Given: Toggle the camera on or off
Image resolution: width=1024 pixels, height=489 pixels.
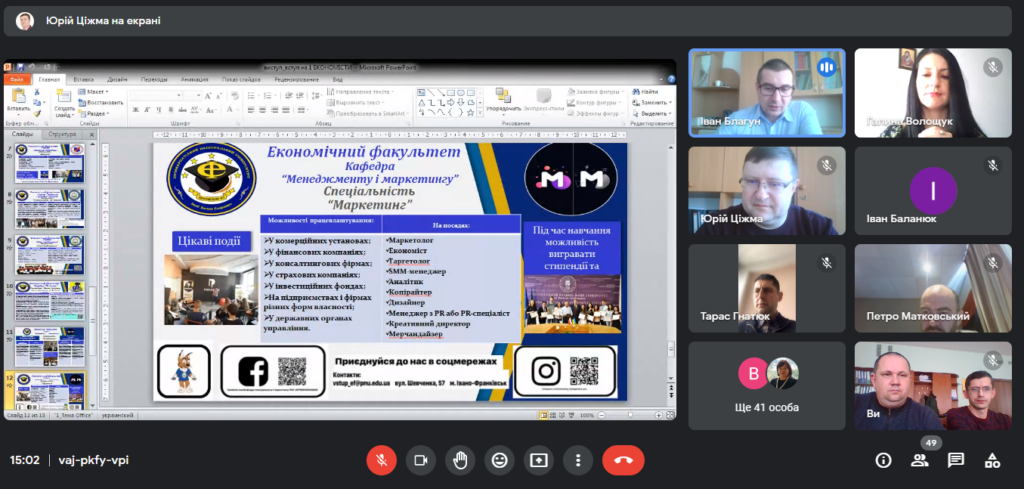Looking at the screenshot, I should pyautogui.click(x=420, y=460).
